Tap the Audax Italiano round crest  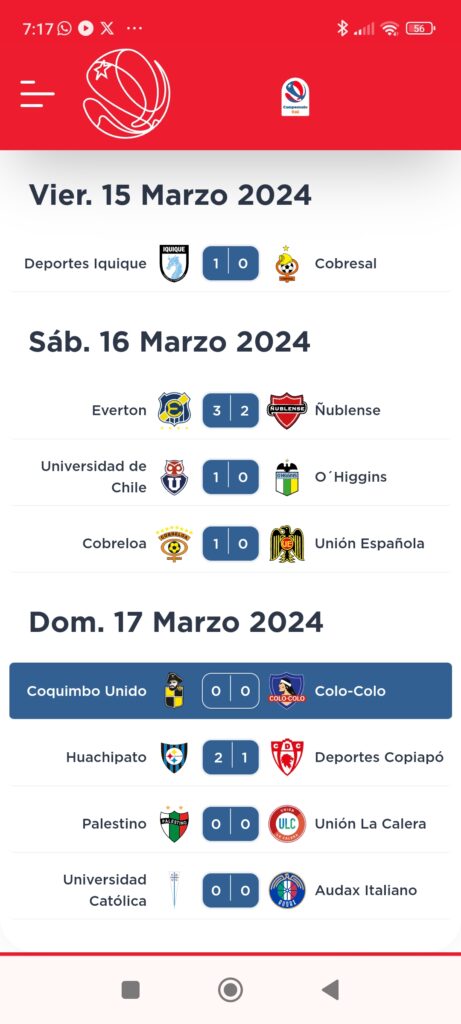click(287, 890)
